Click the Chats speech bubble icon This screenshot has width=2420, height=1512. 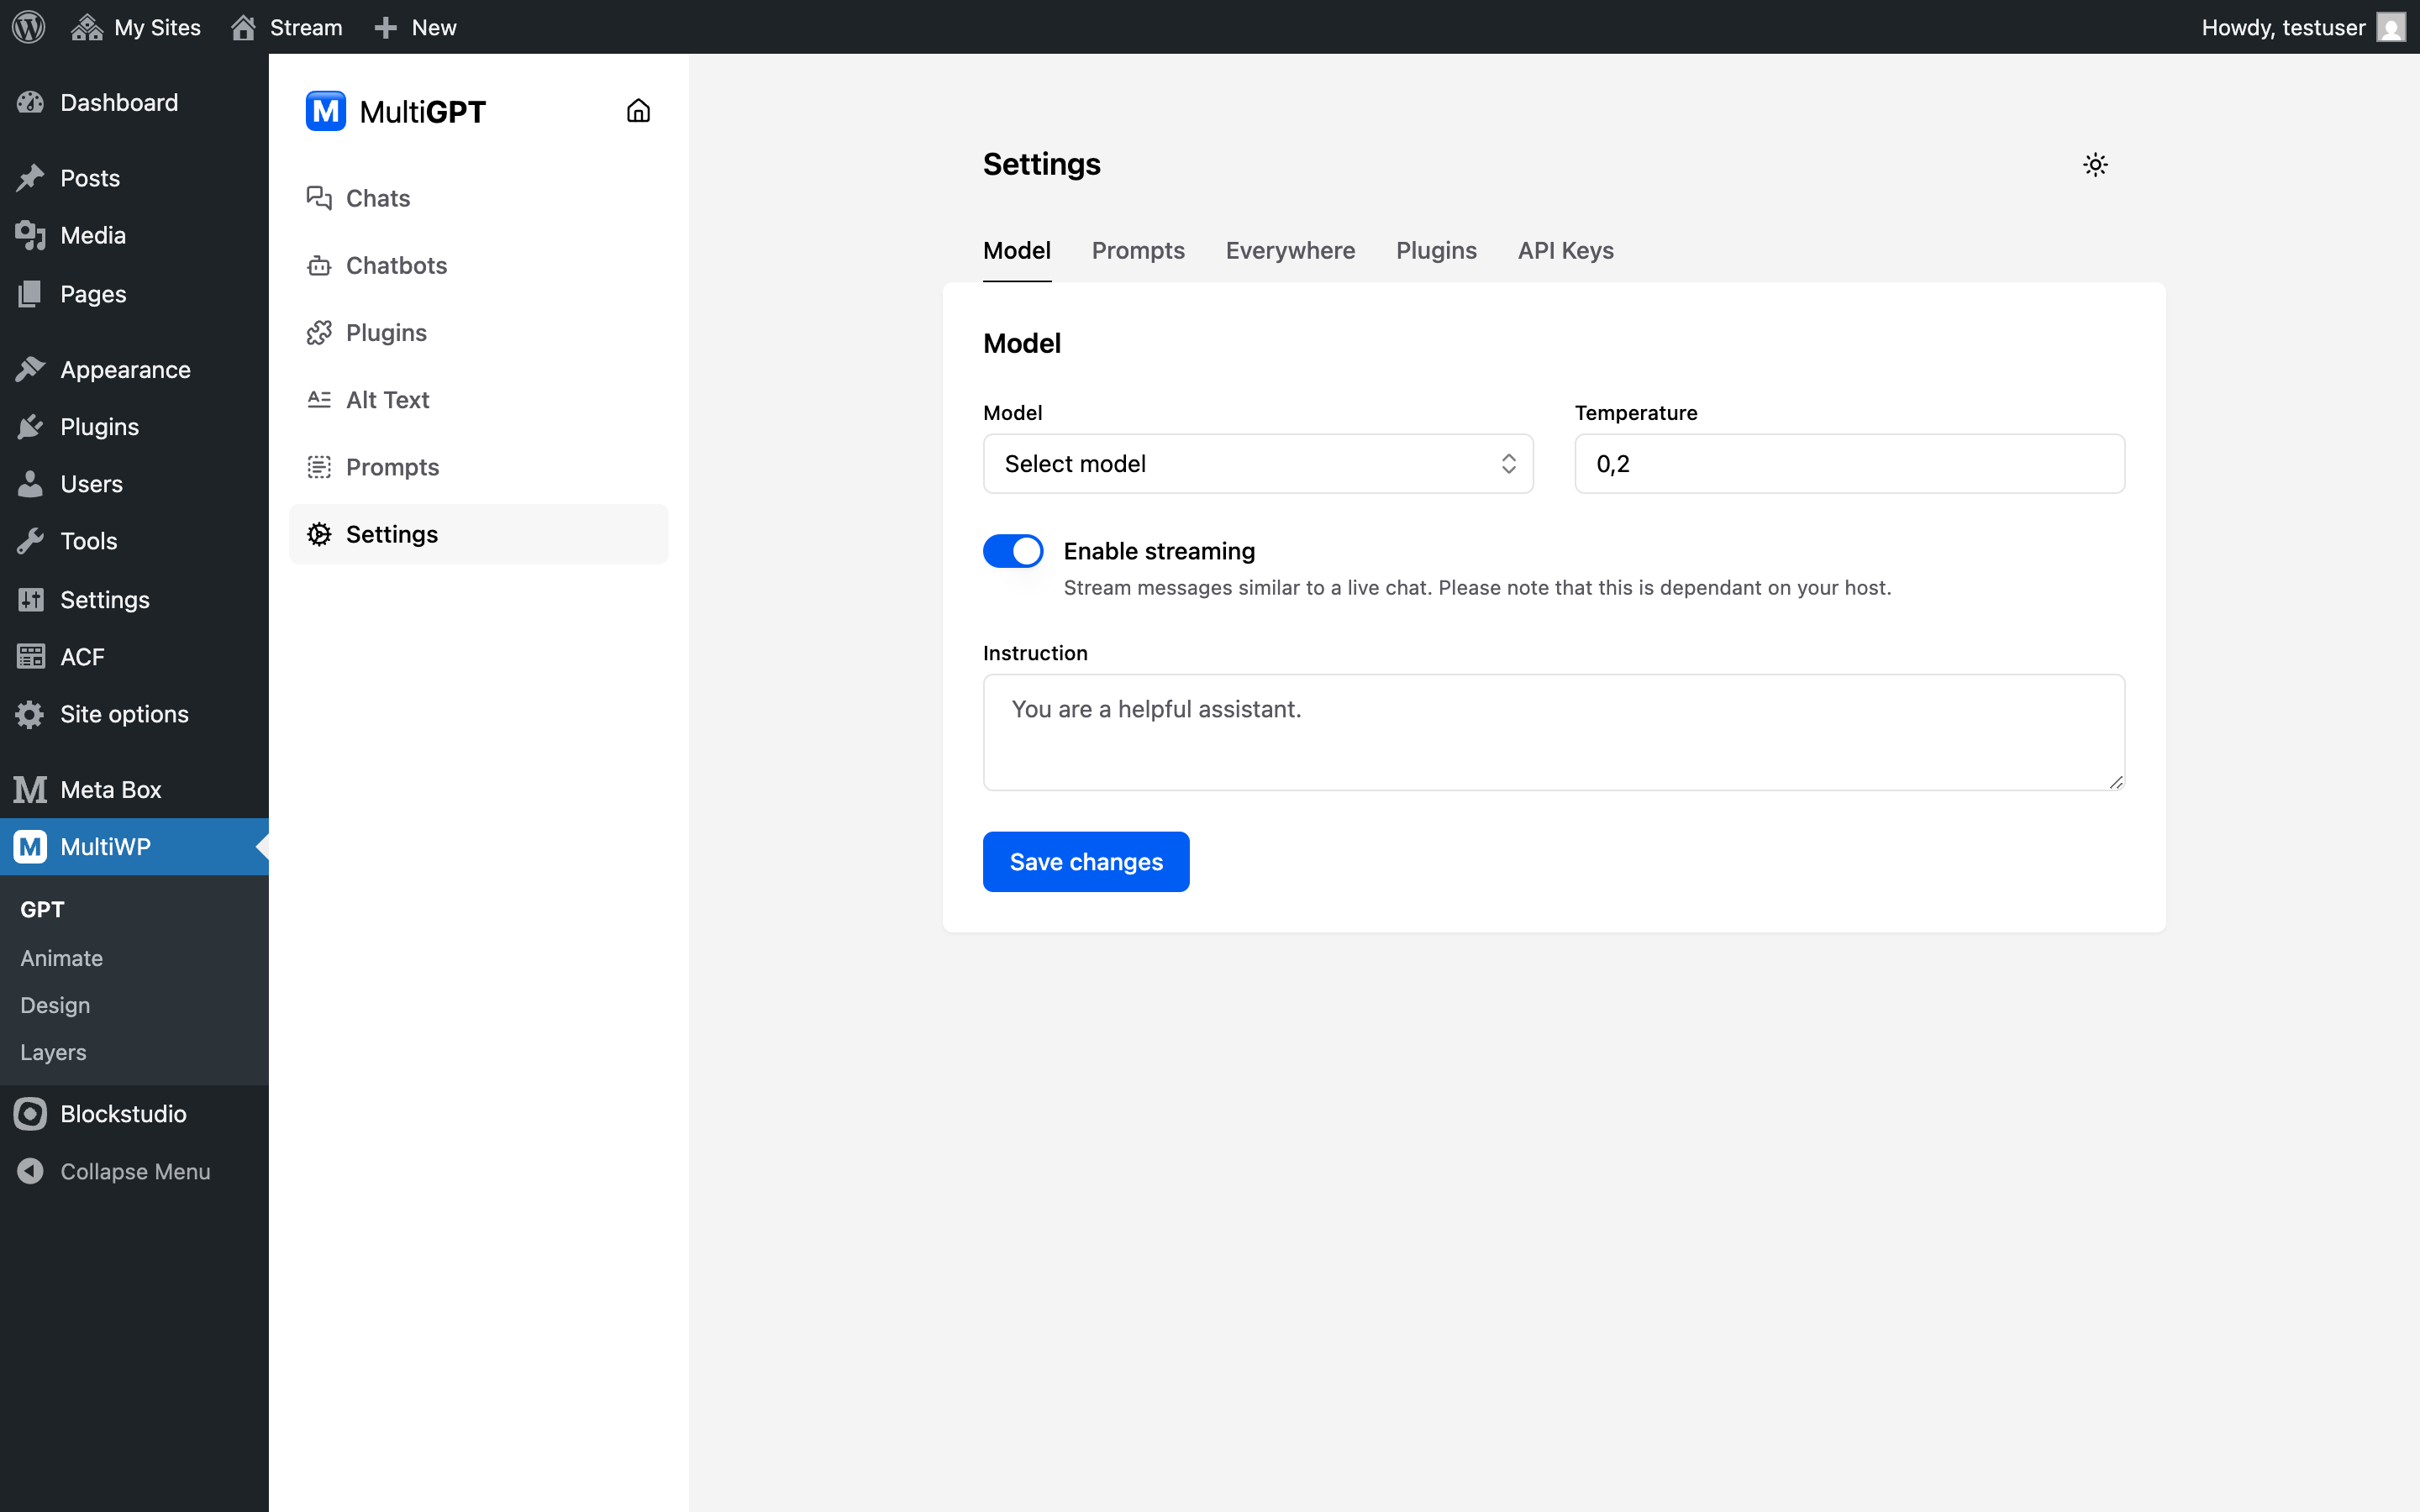[x=319, y=198]
